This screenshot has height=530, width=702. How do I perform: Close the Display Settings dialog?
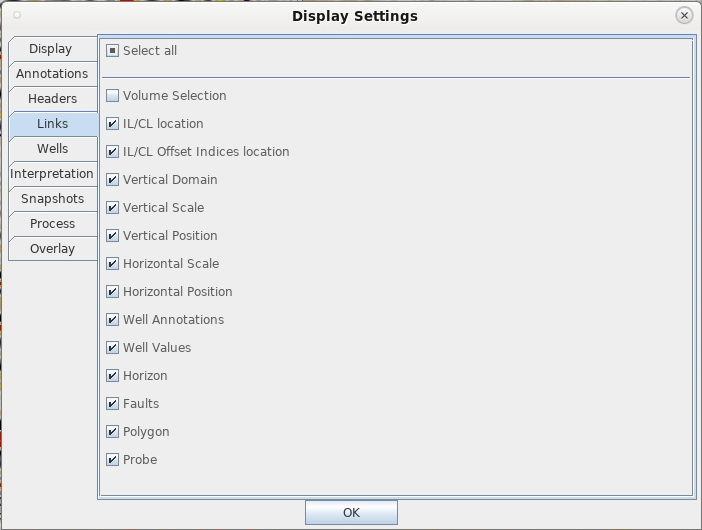(684, 16)
